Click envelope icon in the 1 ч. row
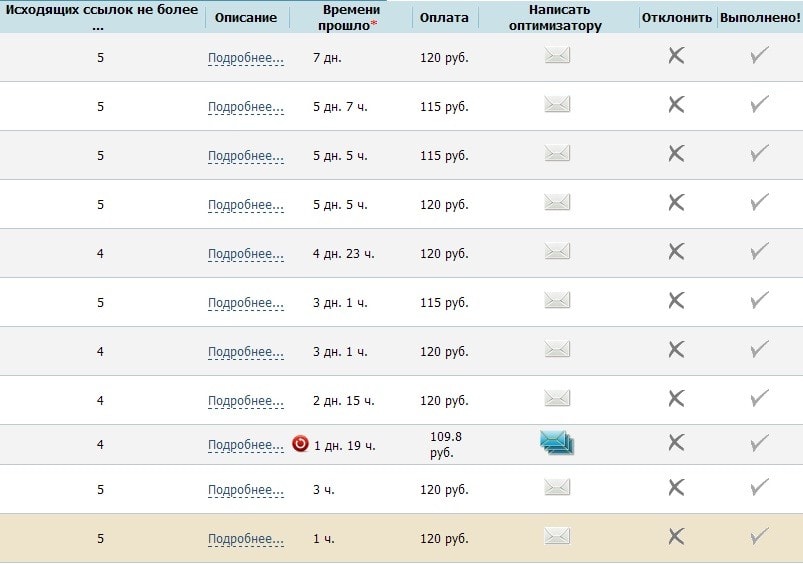This screenshot has height=564, width=803. (x=557, y=537)
